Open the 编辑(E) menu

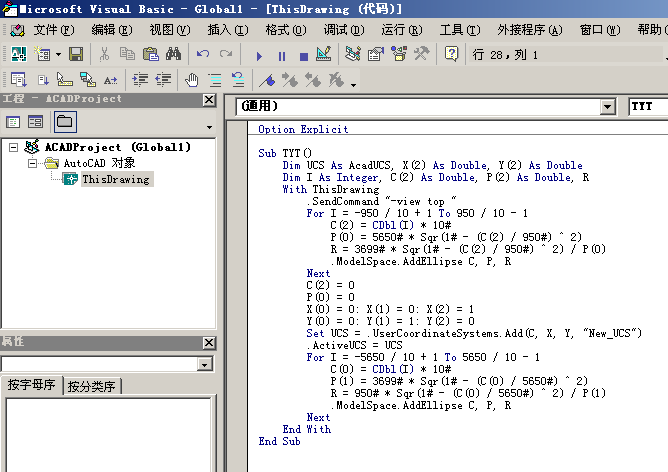112,30
